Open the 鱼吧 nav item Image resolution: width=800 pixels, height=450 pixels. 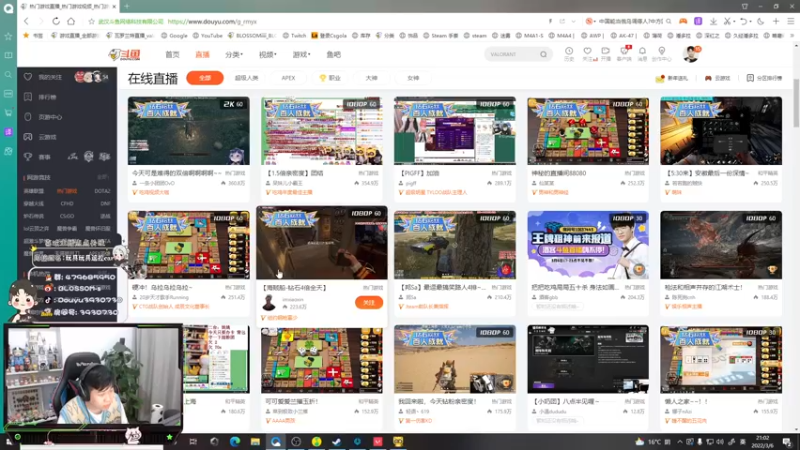(x=334, y=54)
